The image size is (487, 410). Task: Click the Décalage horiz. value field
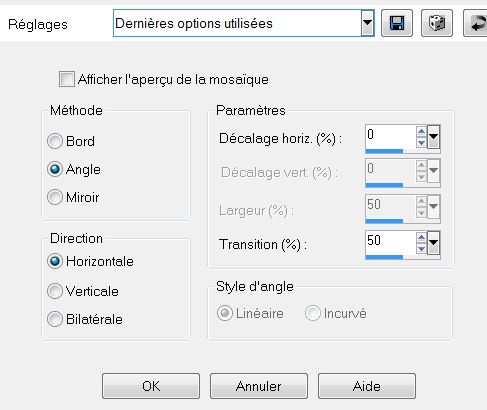pyautogui.click(x=391, y=136)
